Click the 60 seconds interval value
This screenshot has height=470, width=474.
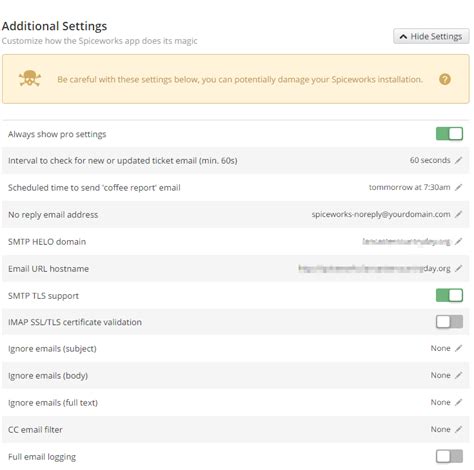(430, 160)
